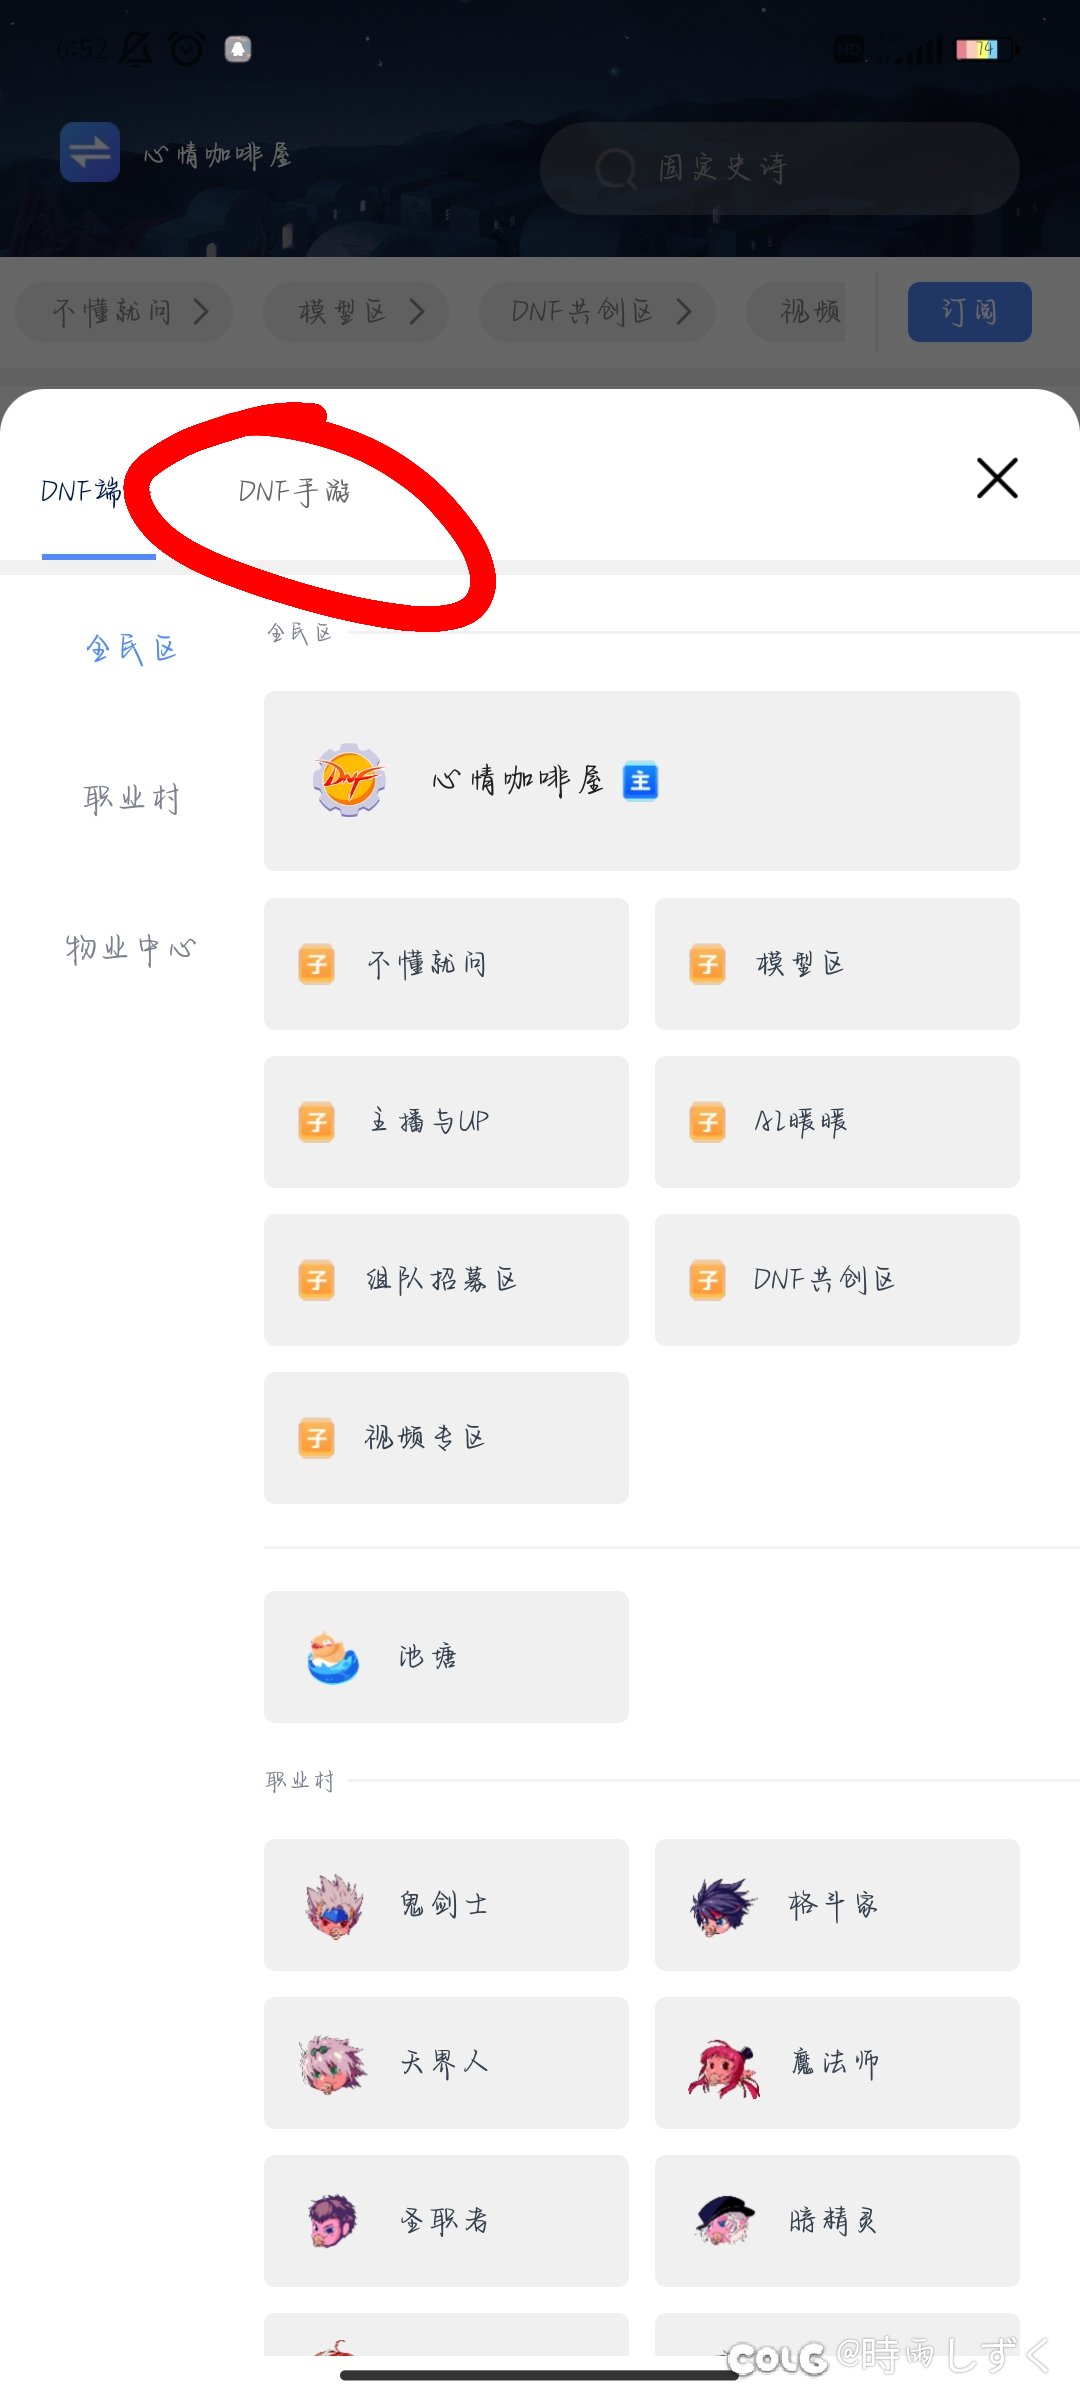Open the 池塘 board with duck icon

[x=446, y=1656]
